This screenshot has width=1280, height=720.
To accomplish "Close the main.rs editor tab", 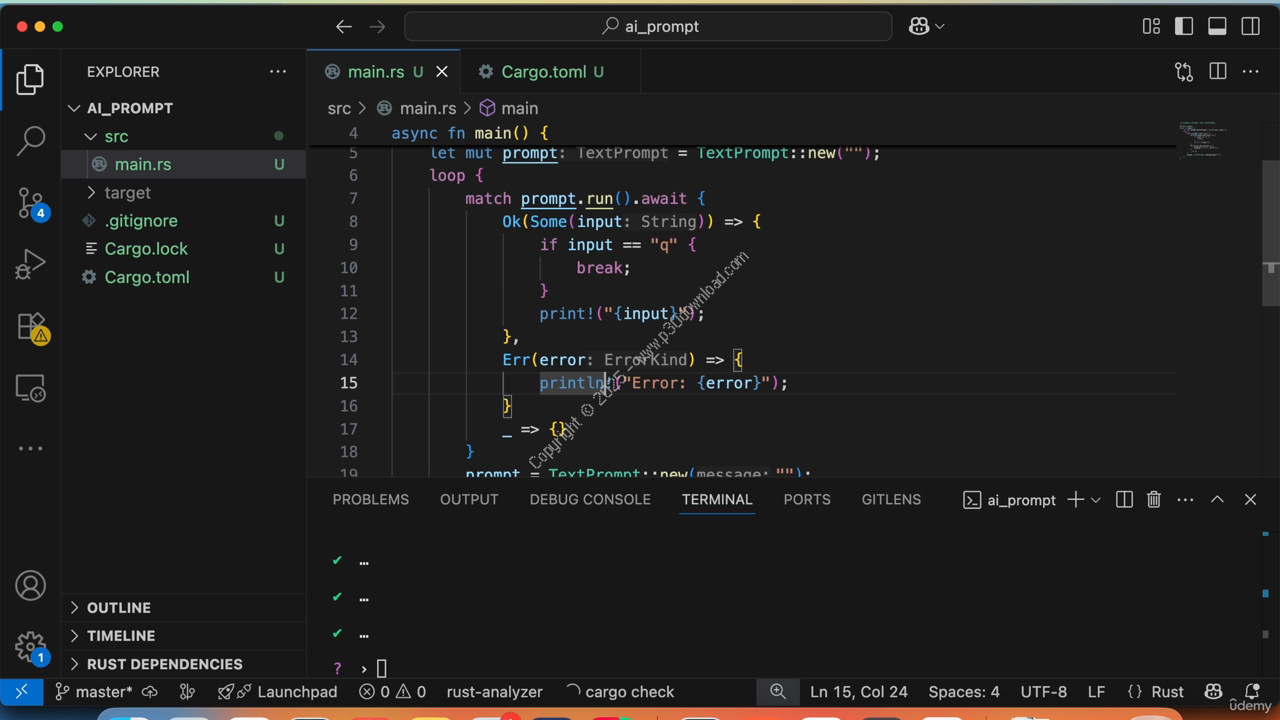I will pyautogui.click(x=441, y=72).
